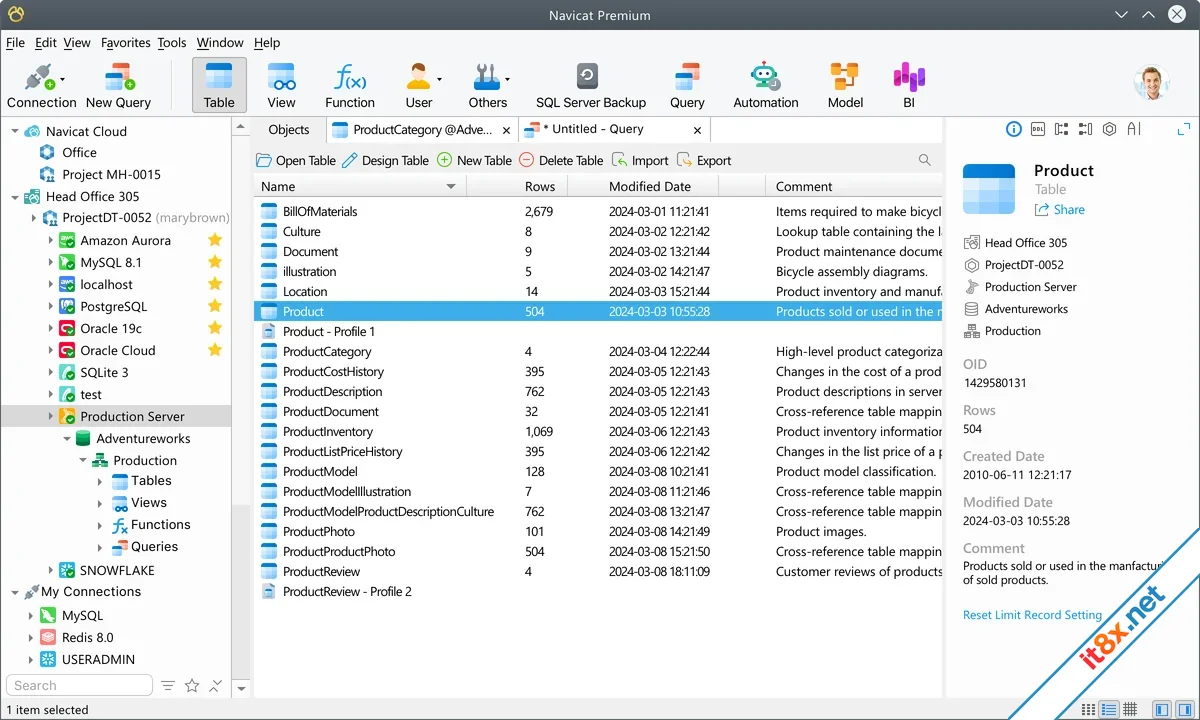1200x720 pixels.
Task: Open the Window menu
Action: coord(220,43)
